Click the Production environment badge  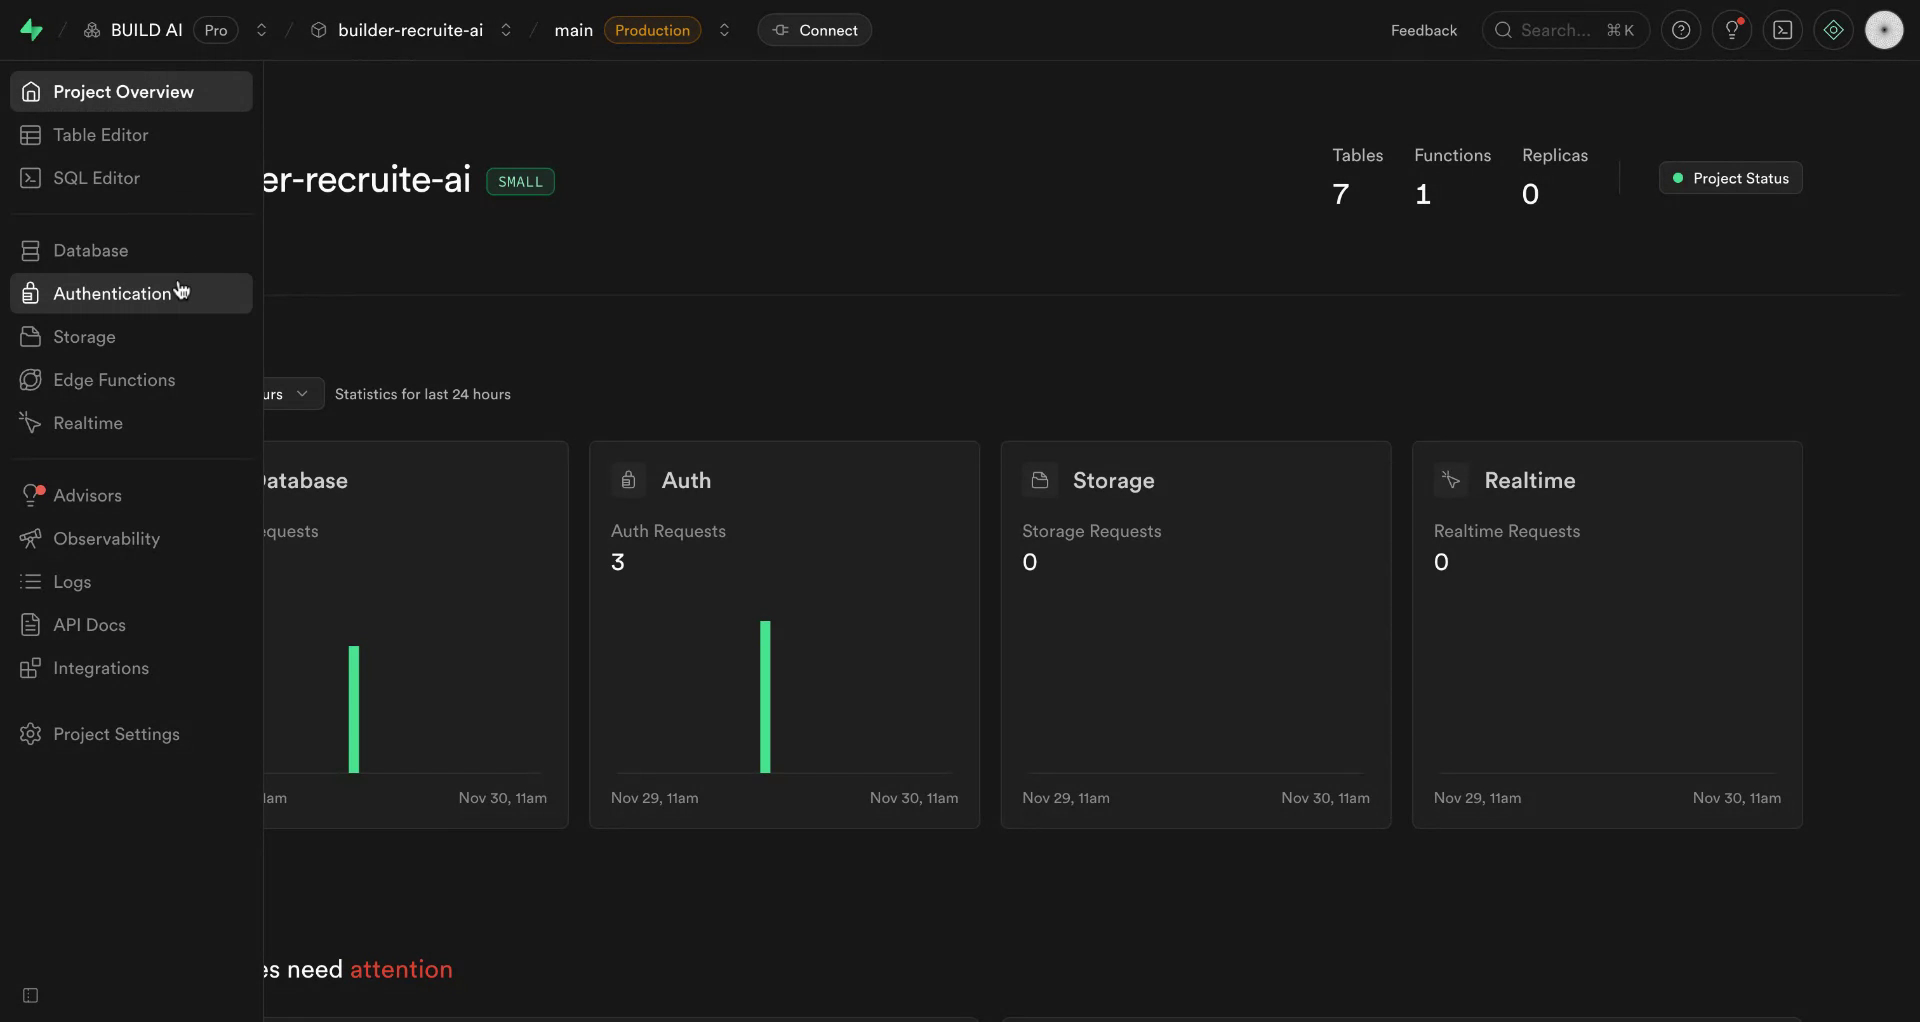pos(652,30)
